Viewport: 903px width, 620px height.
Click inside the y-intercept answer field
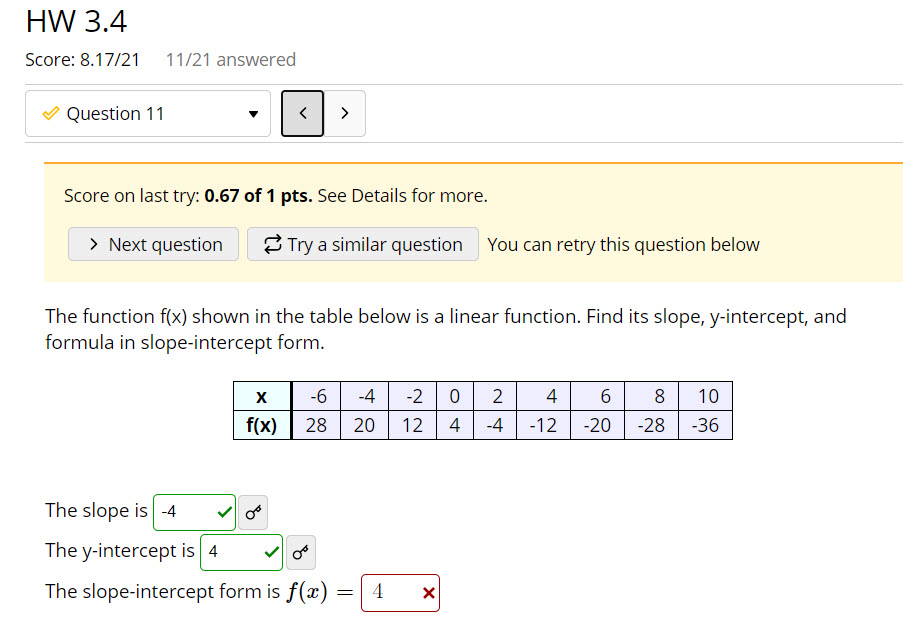coord(230,551)
